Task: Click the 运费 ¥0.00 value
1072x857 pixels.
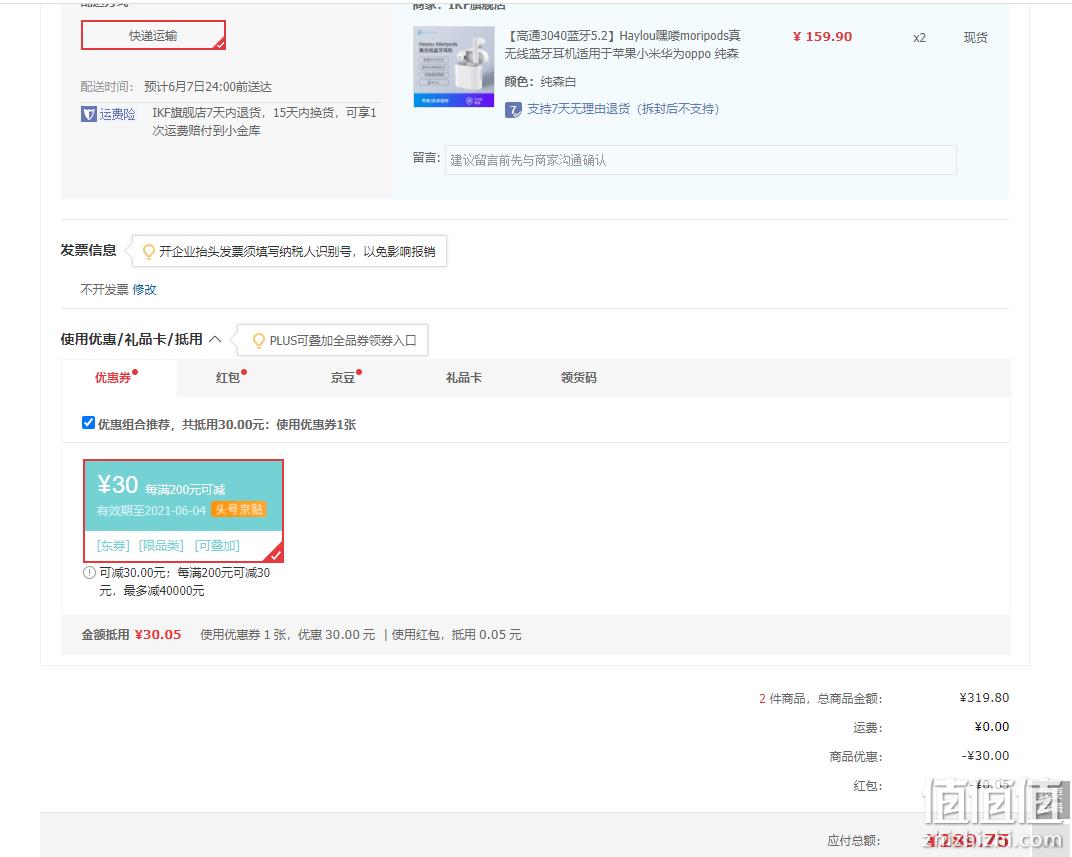Action: pyautogui.click(x=991, y=726)
